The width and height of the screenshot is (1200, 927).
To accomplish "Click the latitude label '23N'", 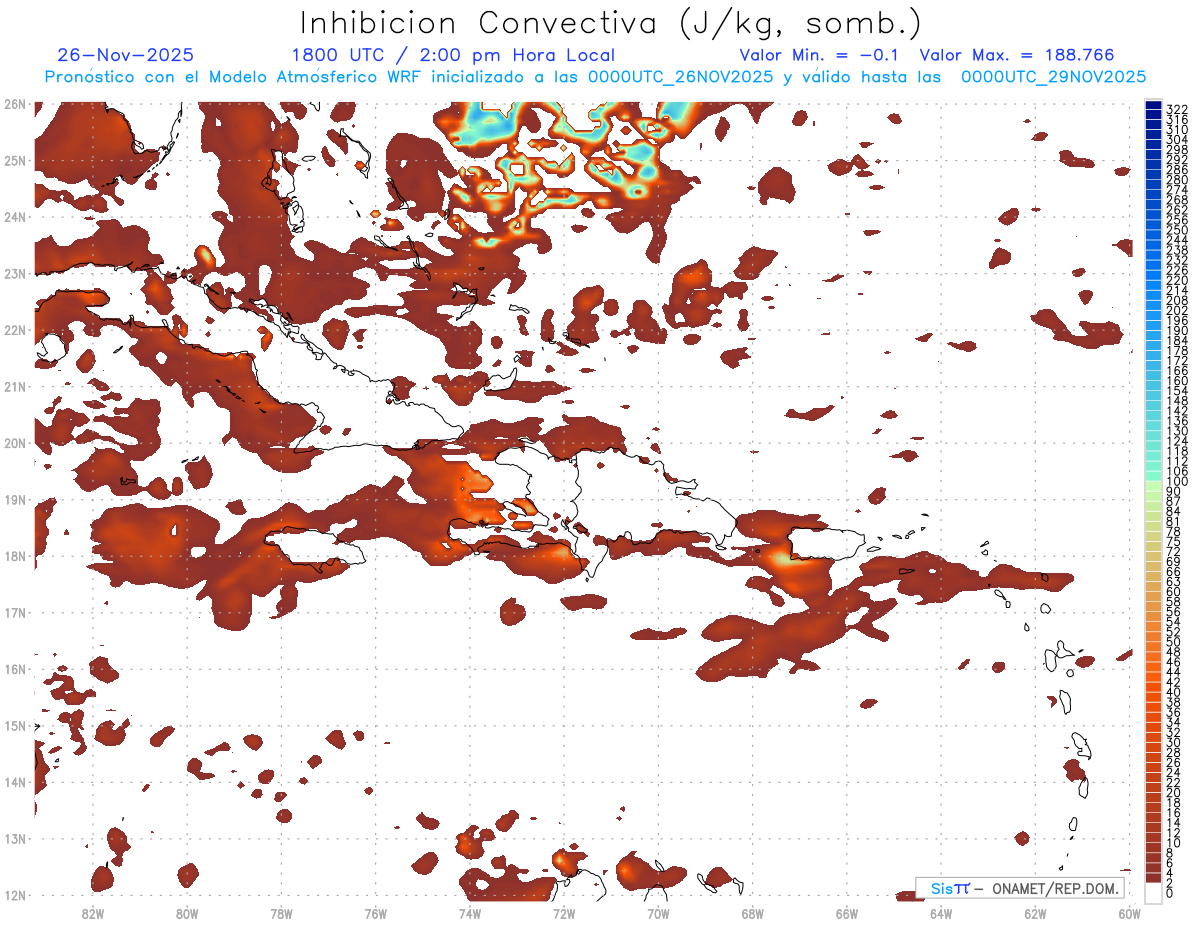I will point(15,273).
